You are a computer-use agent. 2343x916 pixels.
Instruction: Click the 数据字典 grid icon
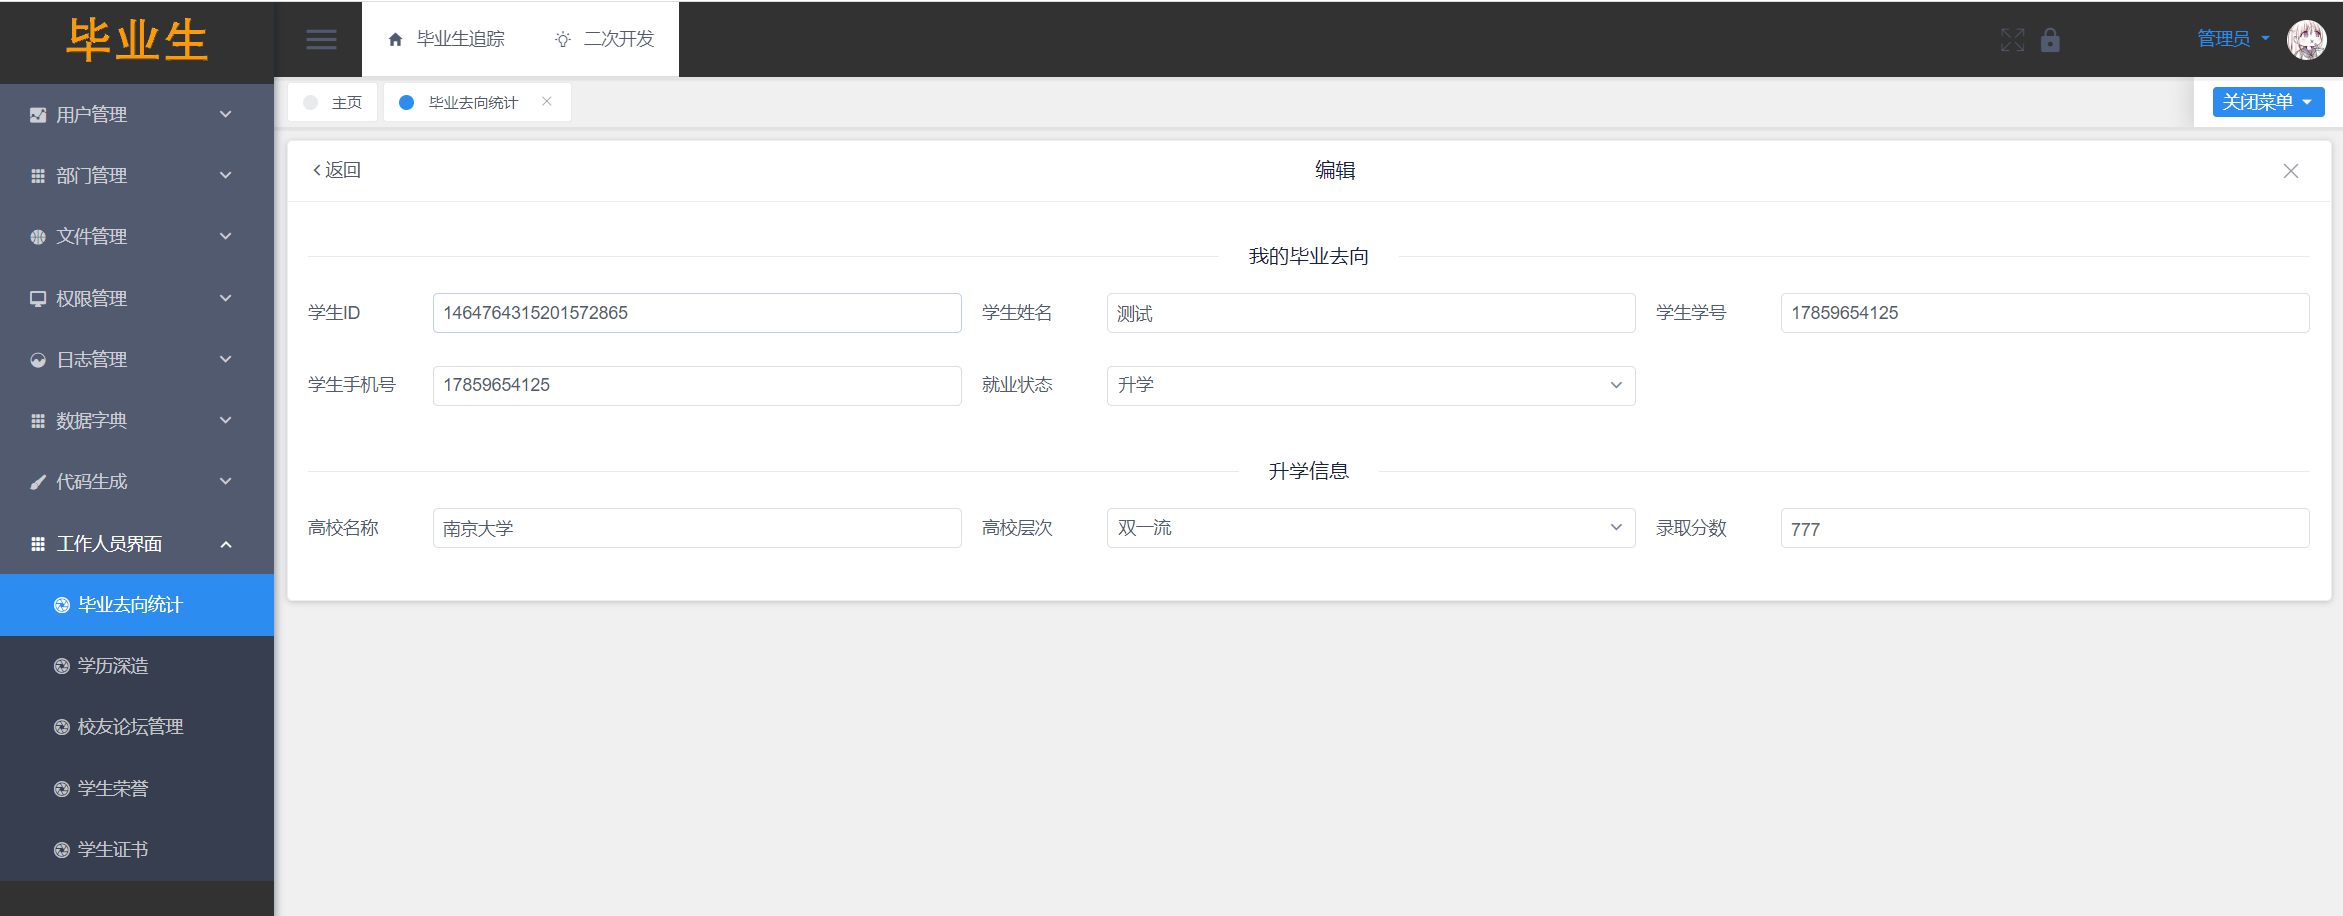pos(38,421)
